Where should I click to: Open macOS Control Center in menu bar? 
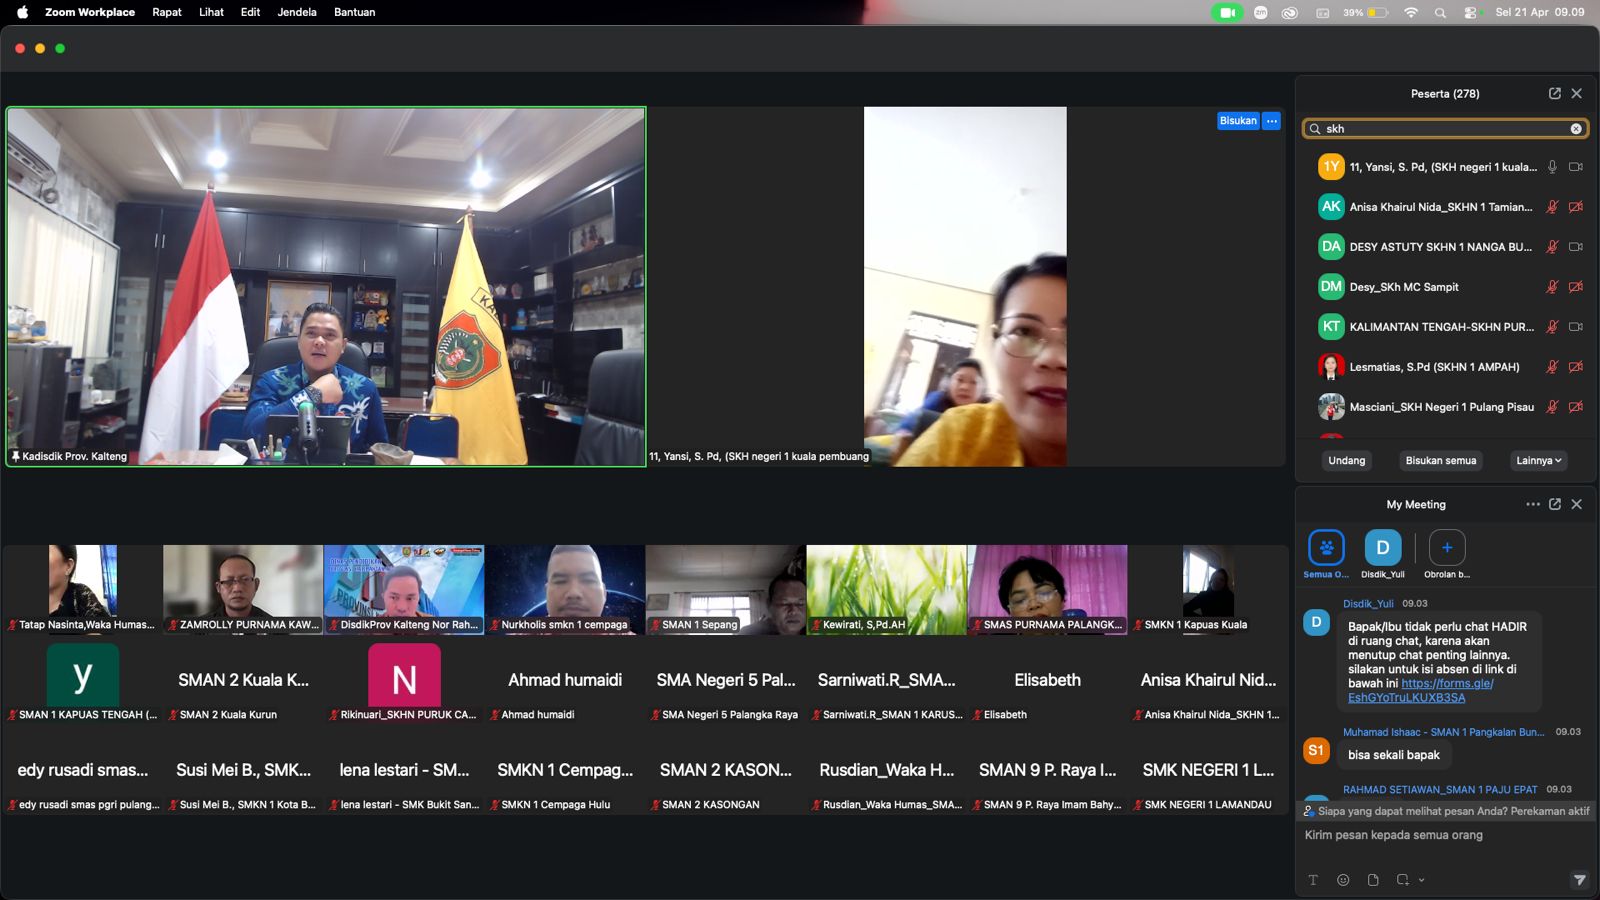pos(1470,12)
